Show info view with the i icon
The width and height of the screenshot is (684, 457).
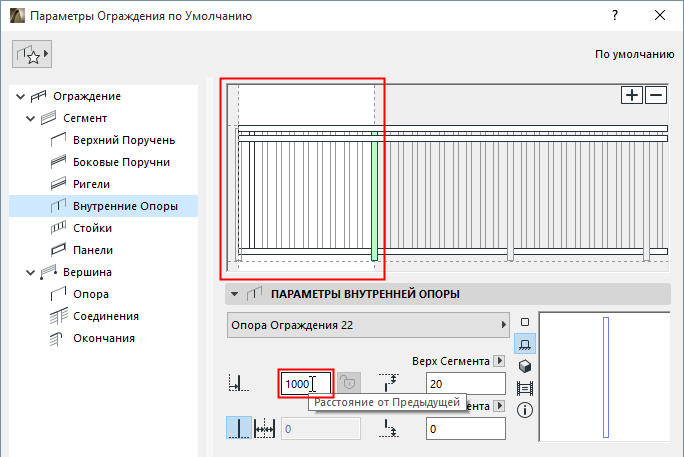tap(525, 410)
